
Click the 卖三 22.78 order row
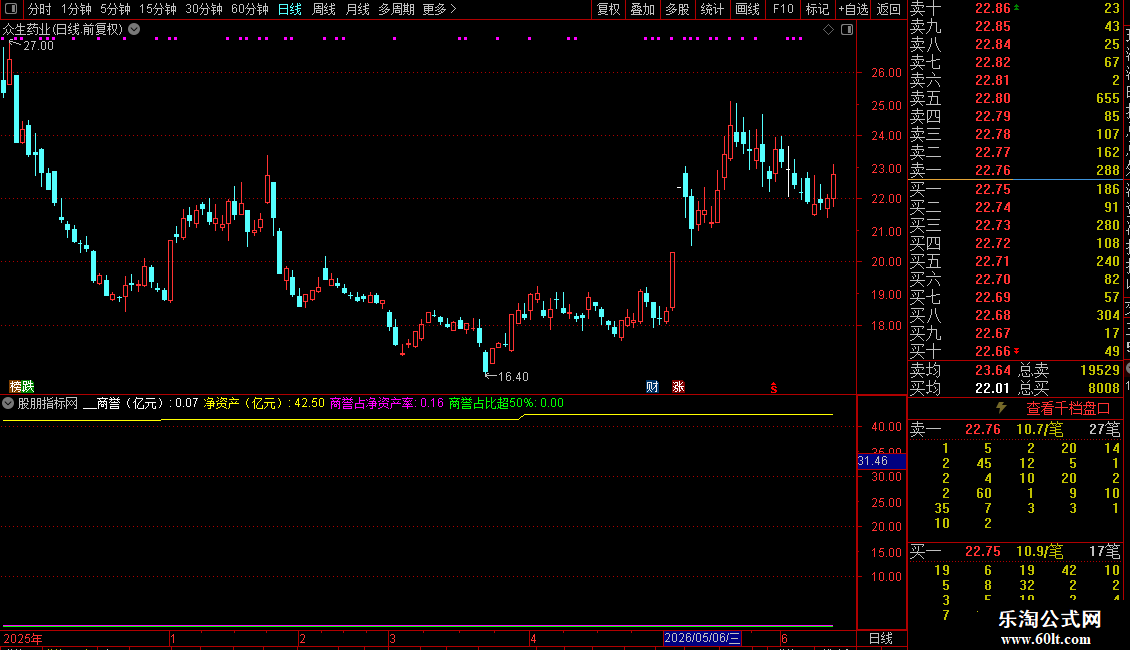click(x=1015, y=134)
